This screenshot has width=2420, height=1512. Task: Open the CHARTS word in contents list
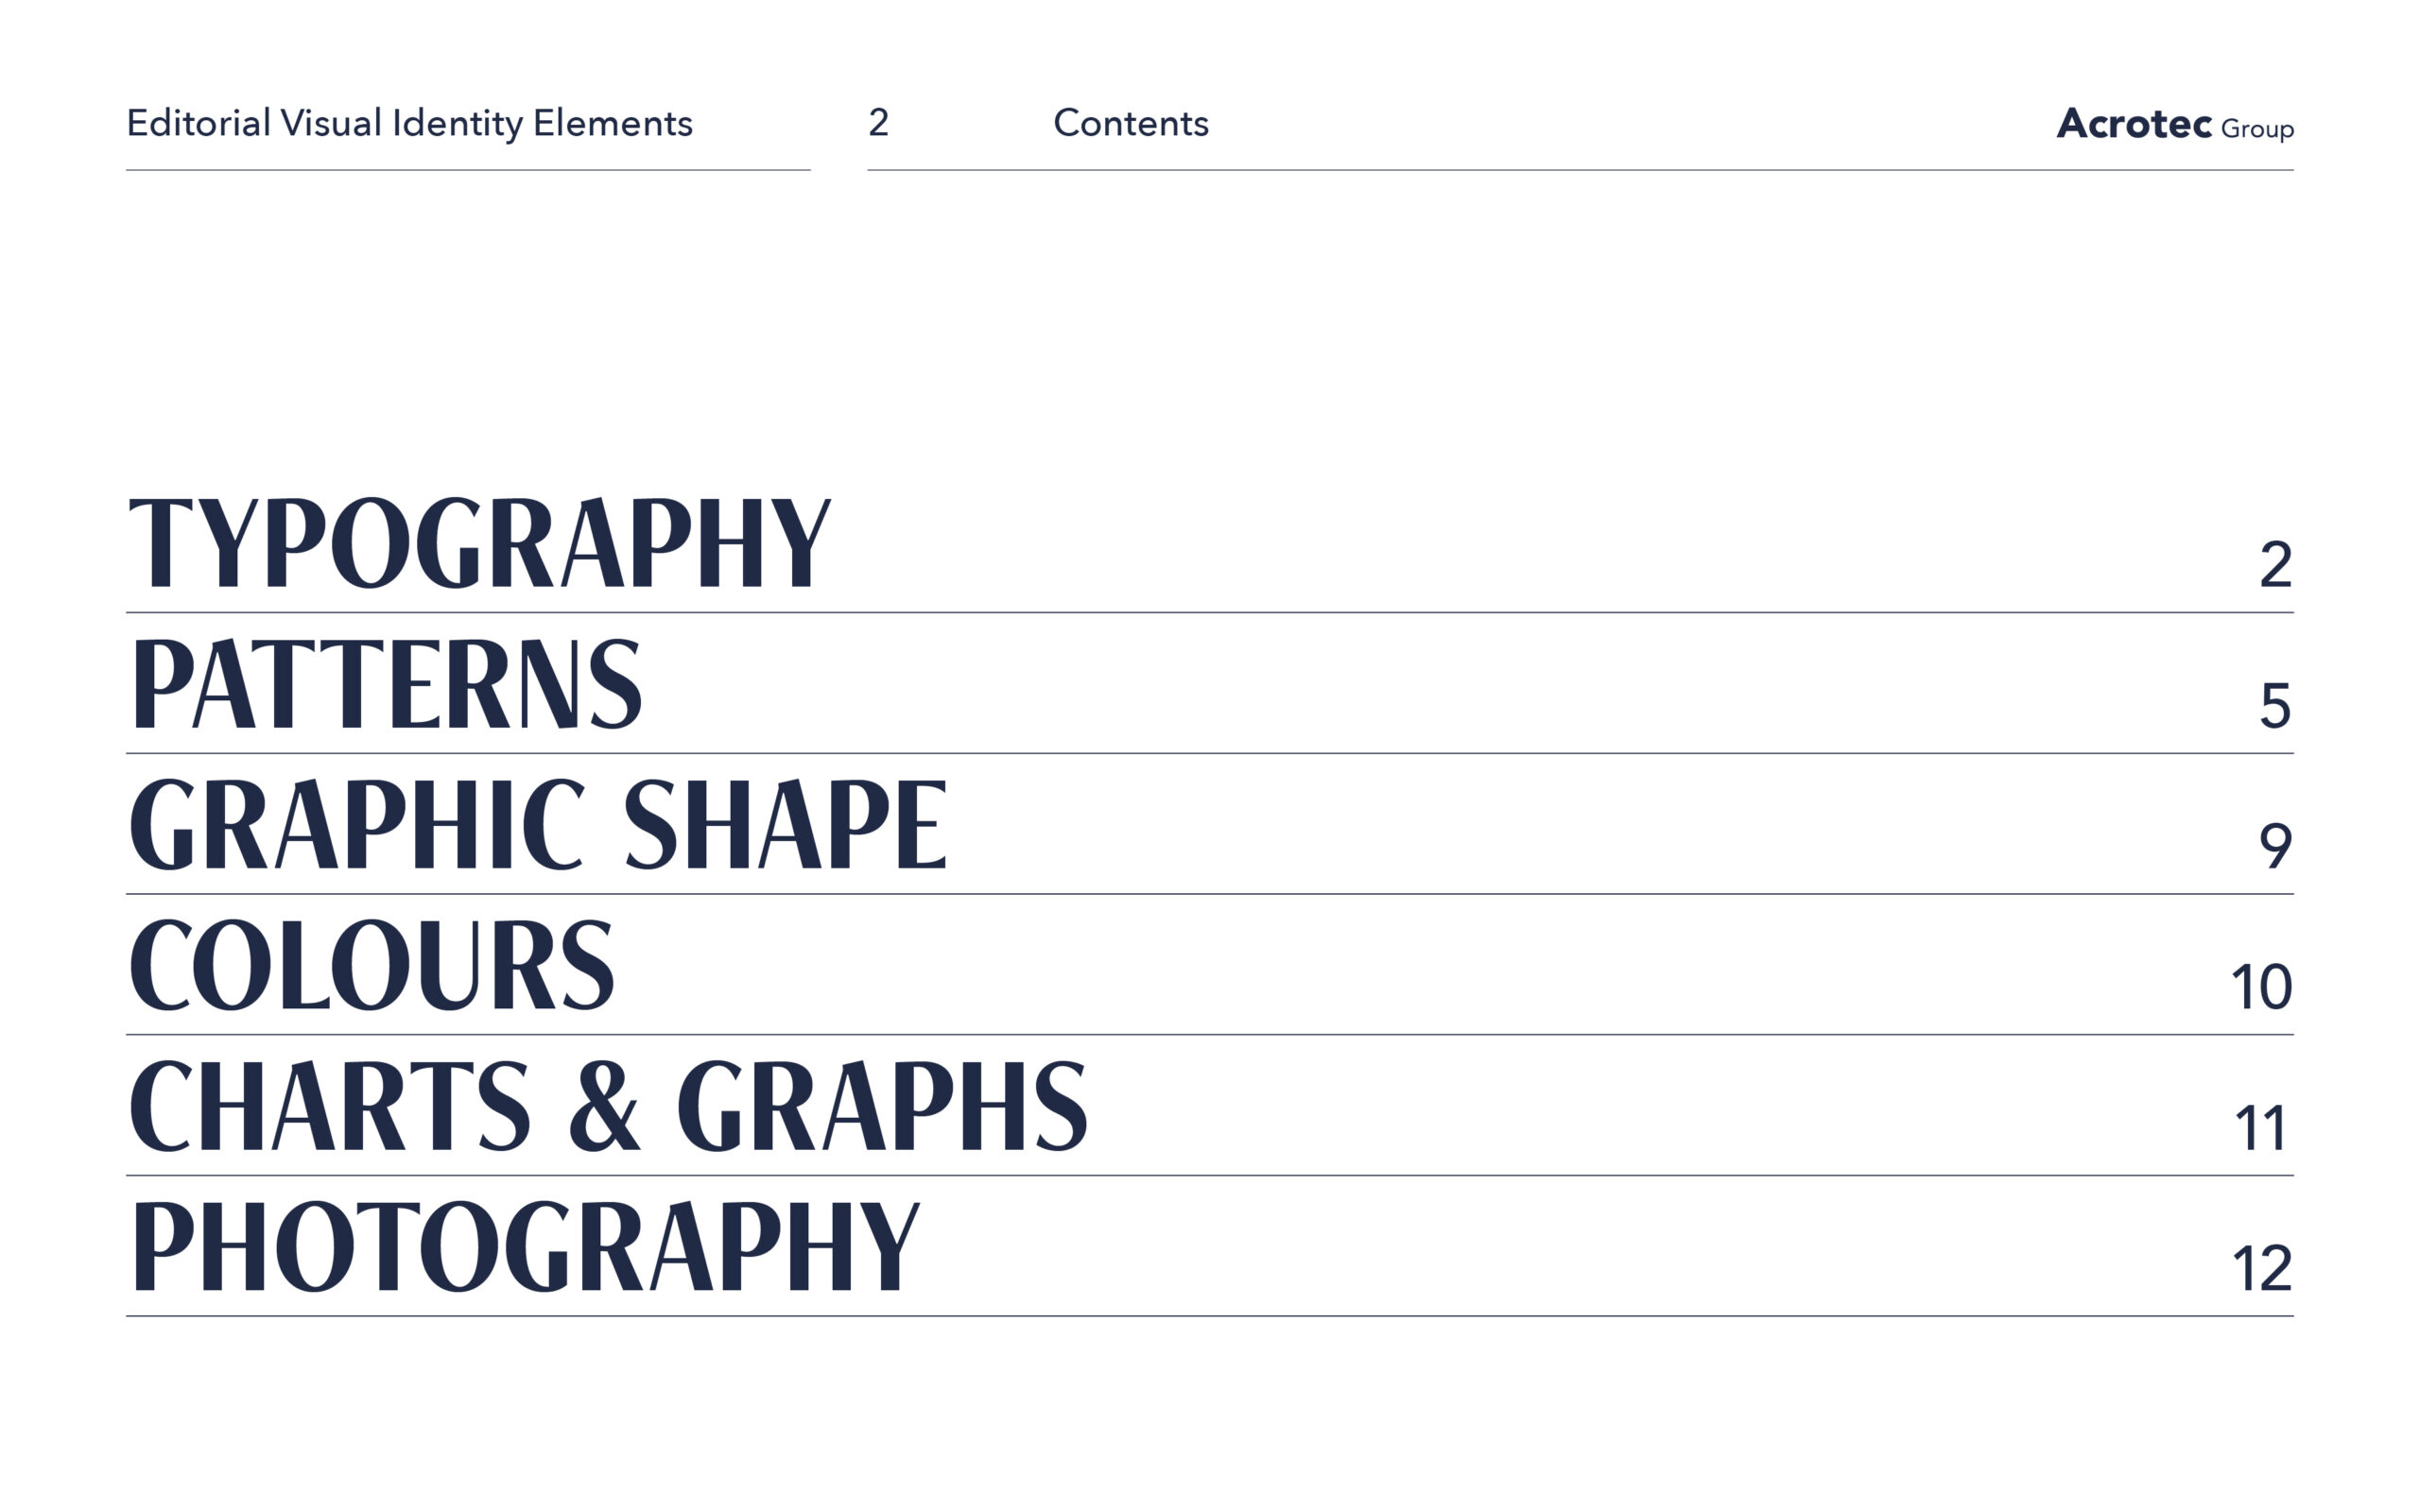tap(329, 1107)
